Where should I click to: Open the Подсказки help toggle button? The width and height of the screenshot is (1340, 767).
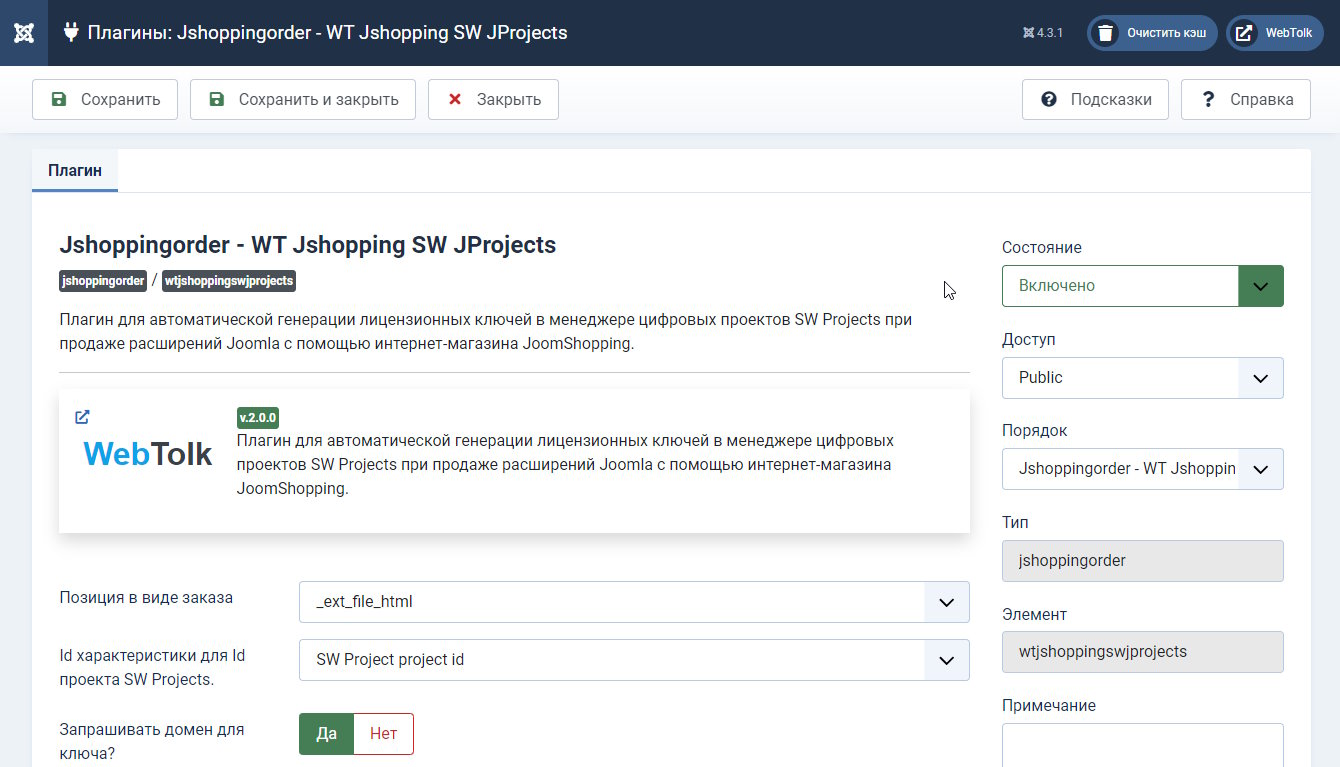[x=1095, y=99]
